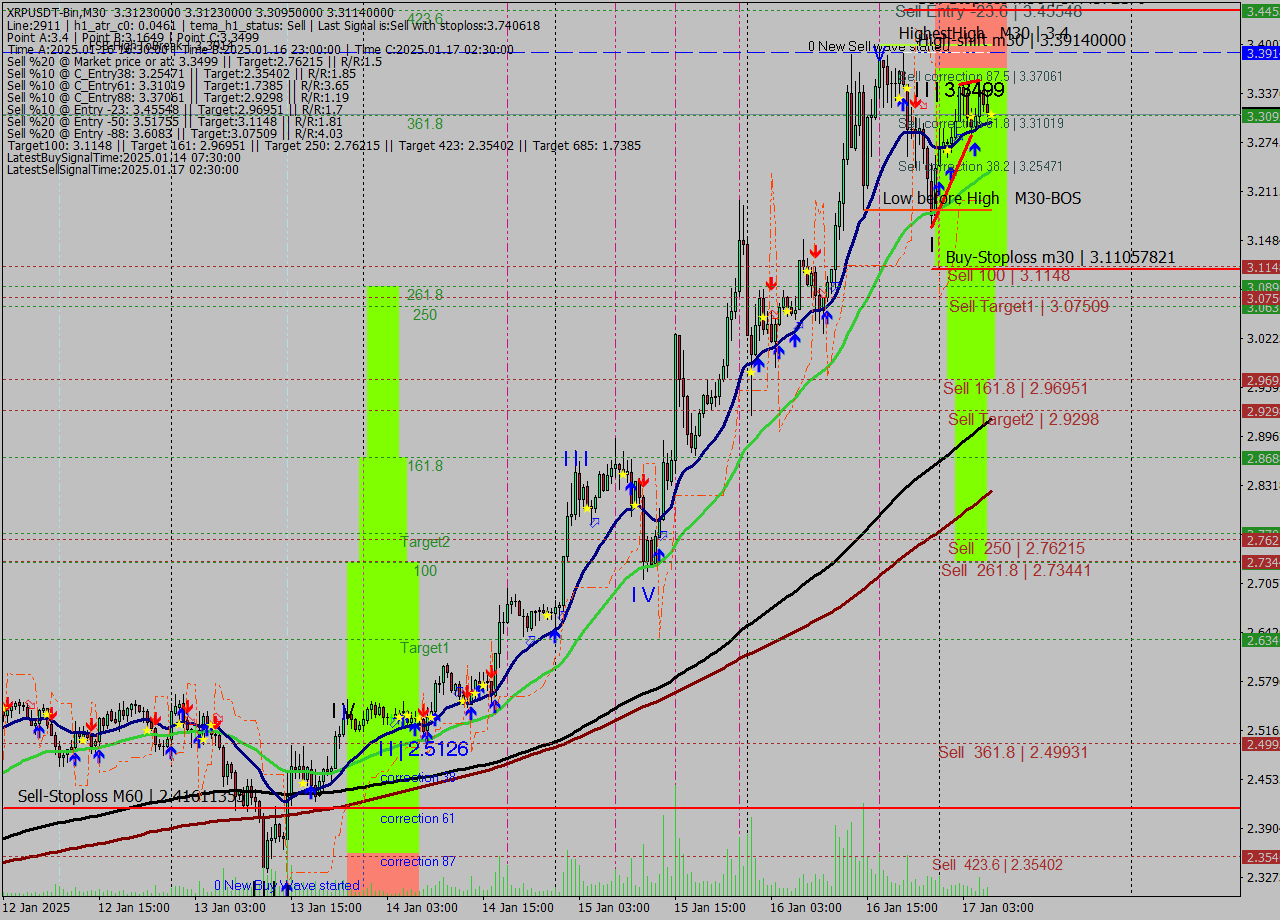Click the 'Sell 161.8 | 2.96951' label
Screen dimensions: 1280x920
click(1016, 388)
